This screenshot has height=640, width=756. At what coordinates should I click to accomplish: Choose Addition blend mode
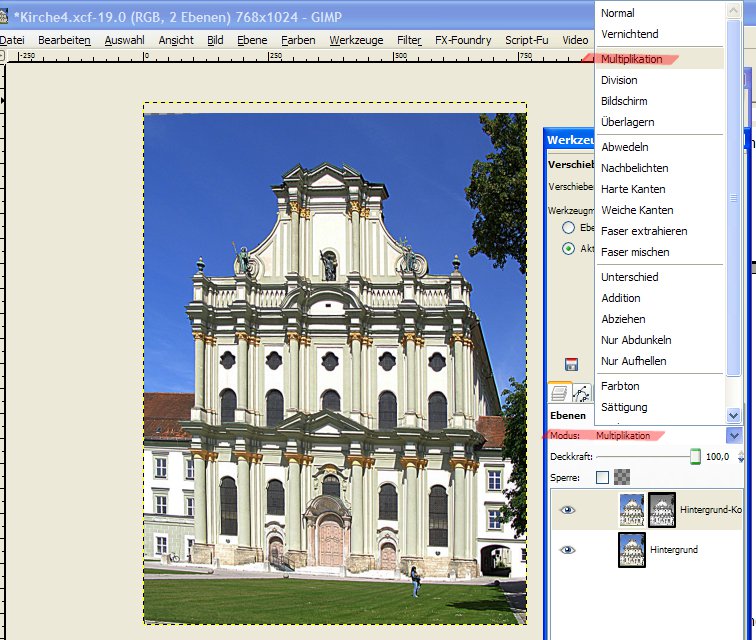621,298
